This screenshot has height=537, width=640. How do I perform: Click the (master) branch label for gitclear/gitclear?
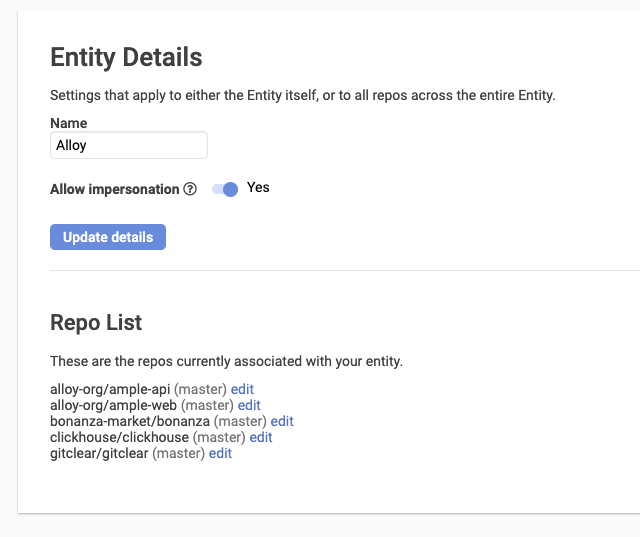(179, 453)
